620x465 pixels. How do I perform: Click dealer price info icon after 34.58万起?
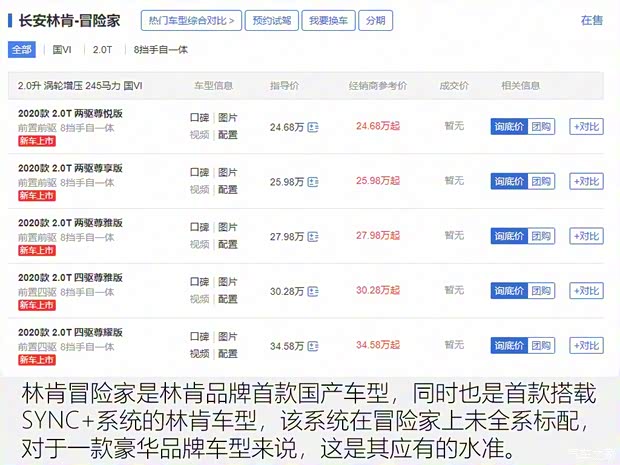(x=395, y=346)
